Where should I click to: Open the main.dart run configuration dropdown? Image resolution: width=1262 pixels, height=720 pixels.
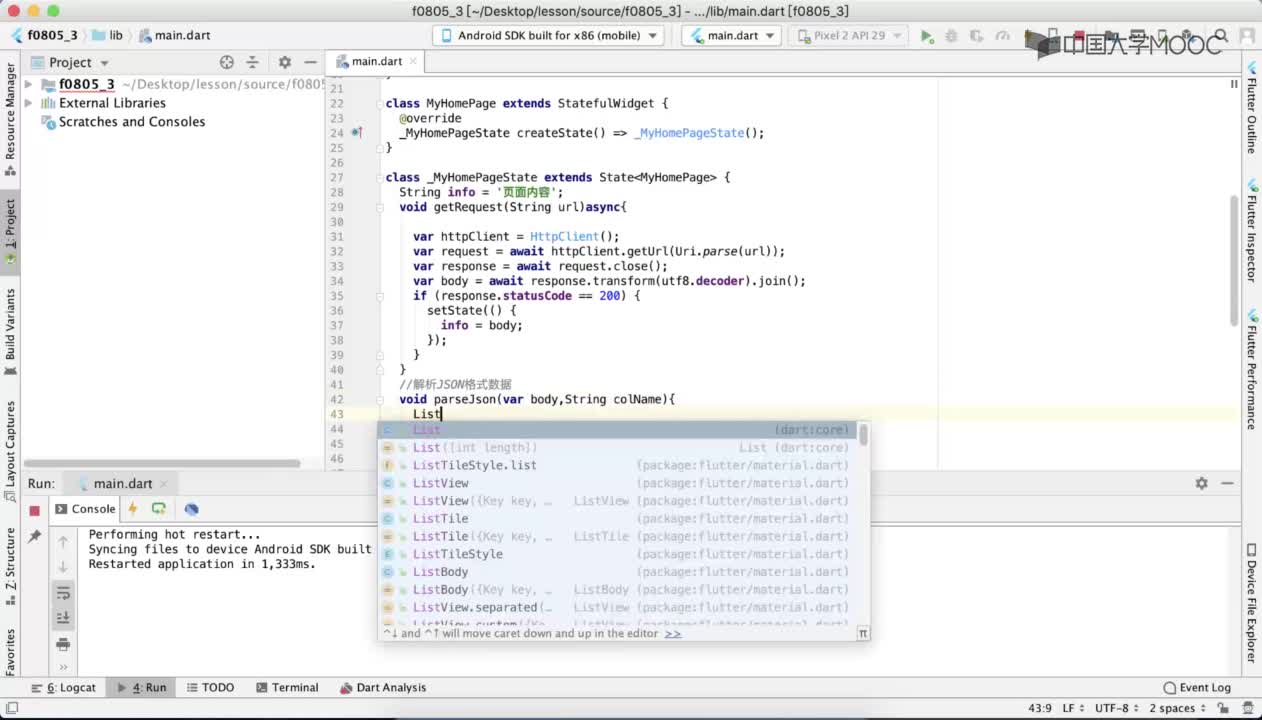point(732,35)
